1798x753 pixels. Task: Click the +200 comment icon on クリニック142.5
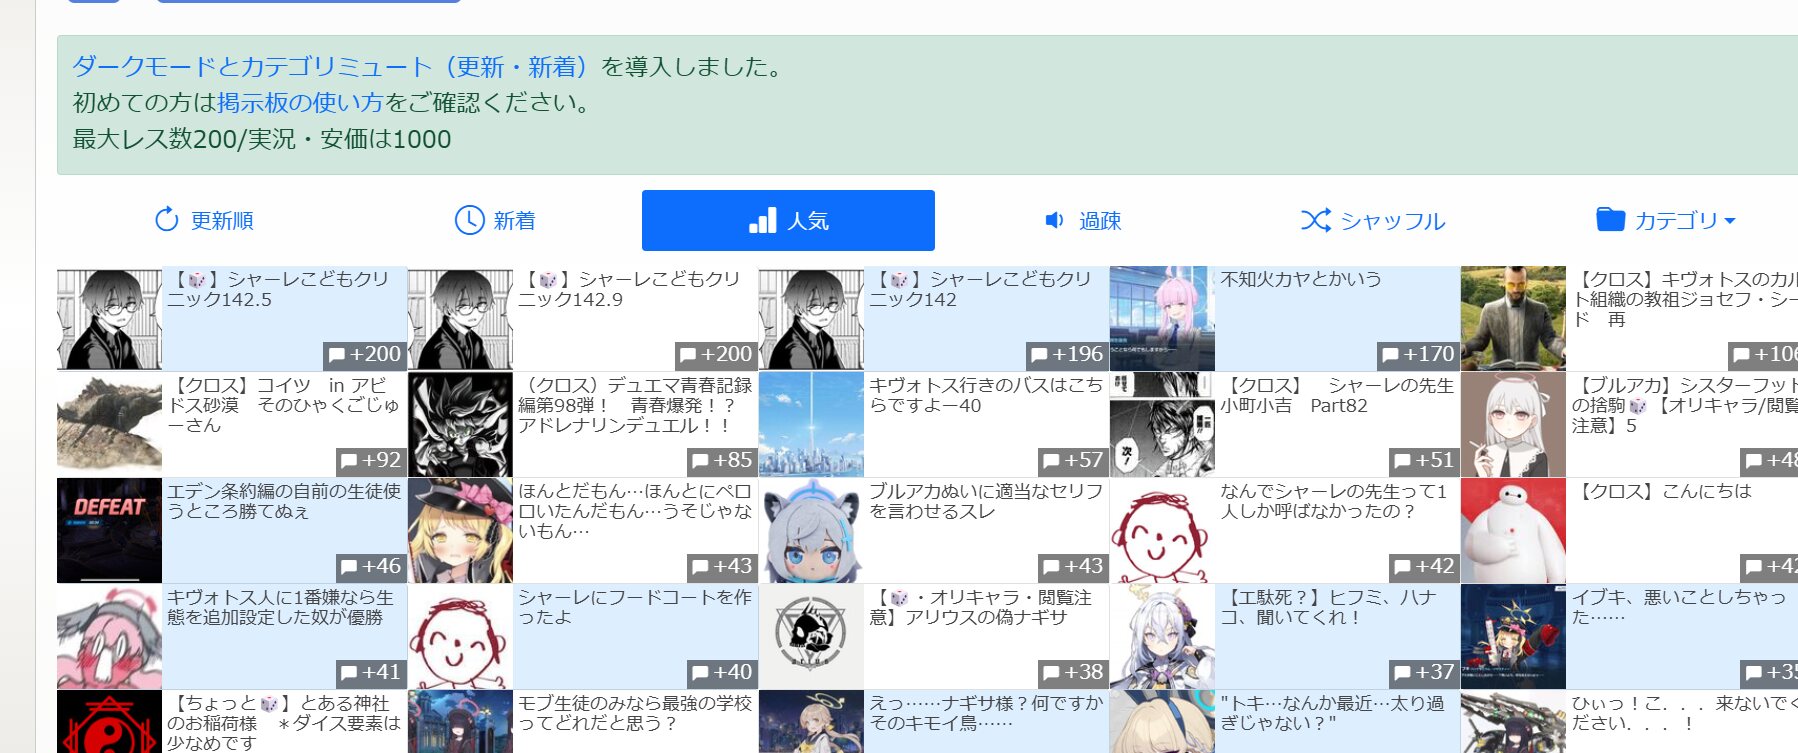click(x=337, y=355)
